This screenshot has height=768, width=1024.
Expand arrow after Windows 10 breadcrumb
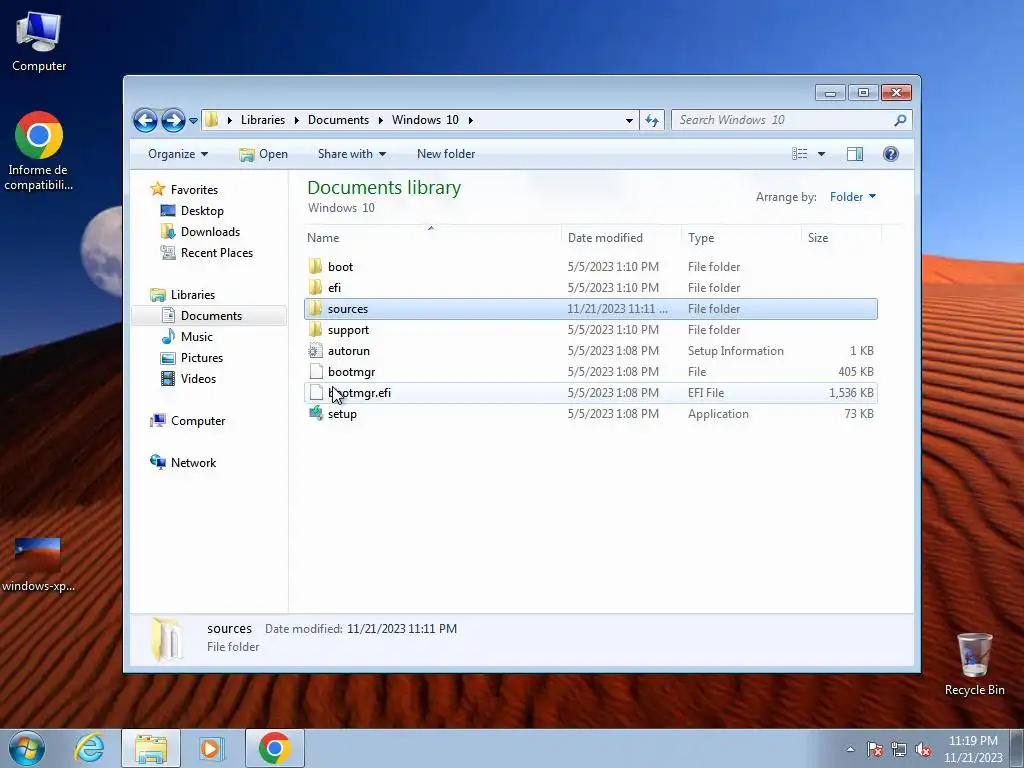pyautogui.click(x=470, y=120)
